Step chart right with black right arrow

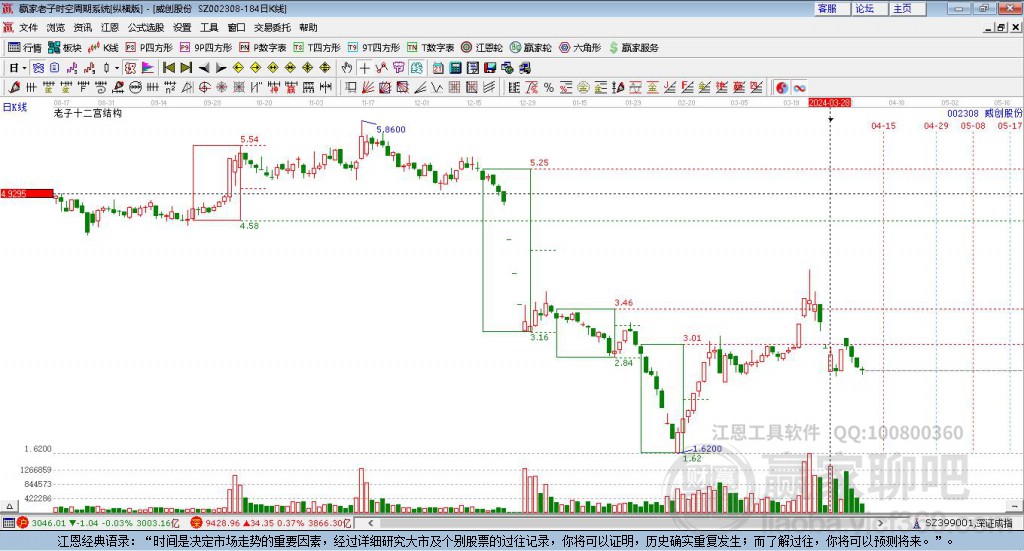(x=221, y=68)
